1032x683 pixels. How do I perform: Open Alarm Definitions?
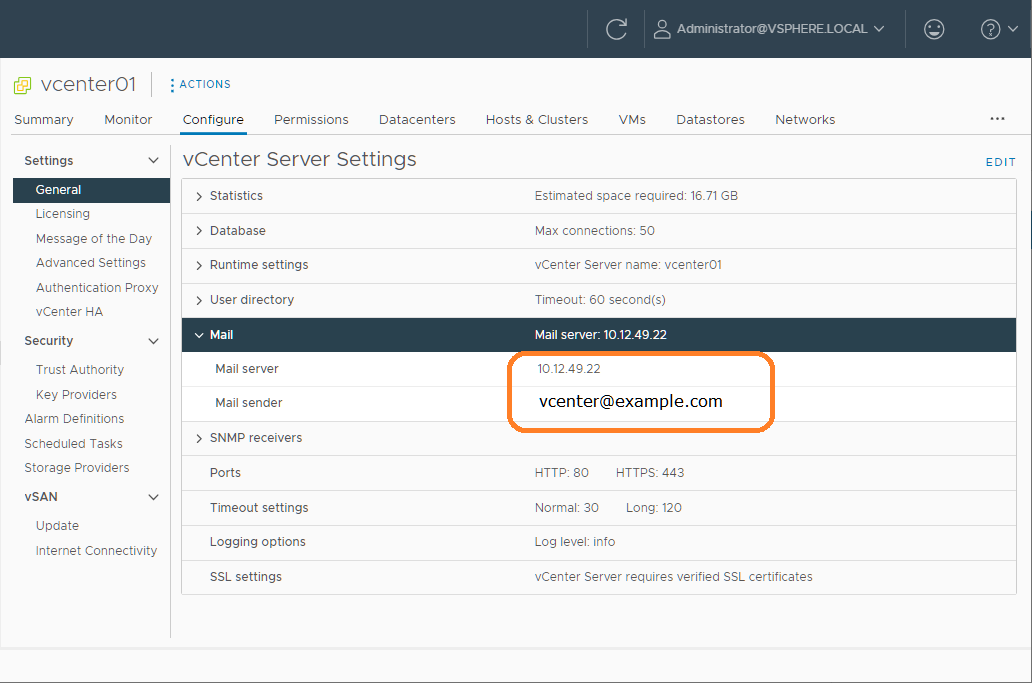click(74, 419)
